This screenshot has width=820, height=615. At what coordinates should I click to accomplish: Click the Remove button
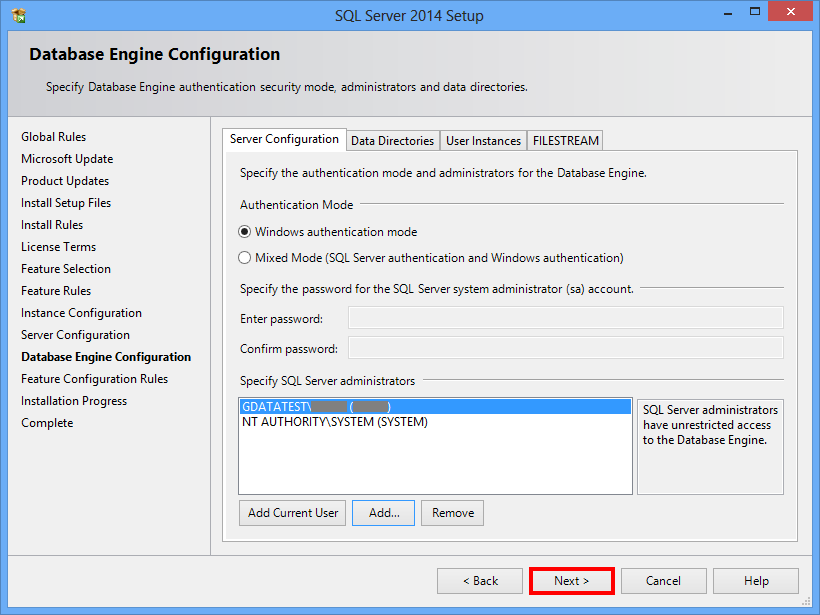(452, 513)
